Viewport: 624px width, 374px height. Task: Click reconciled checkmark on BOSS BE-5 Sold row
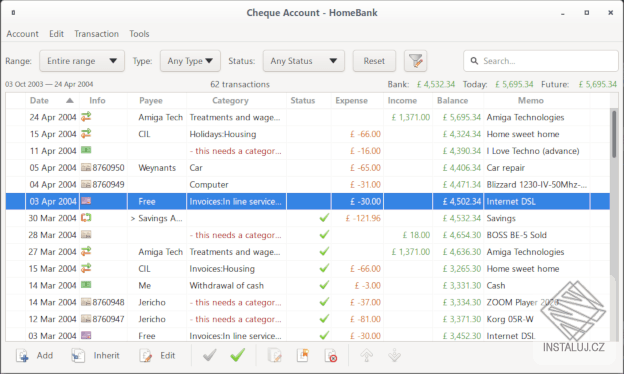click(324, 235)
